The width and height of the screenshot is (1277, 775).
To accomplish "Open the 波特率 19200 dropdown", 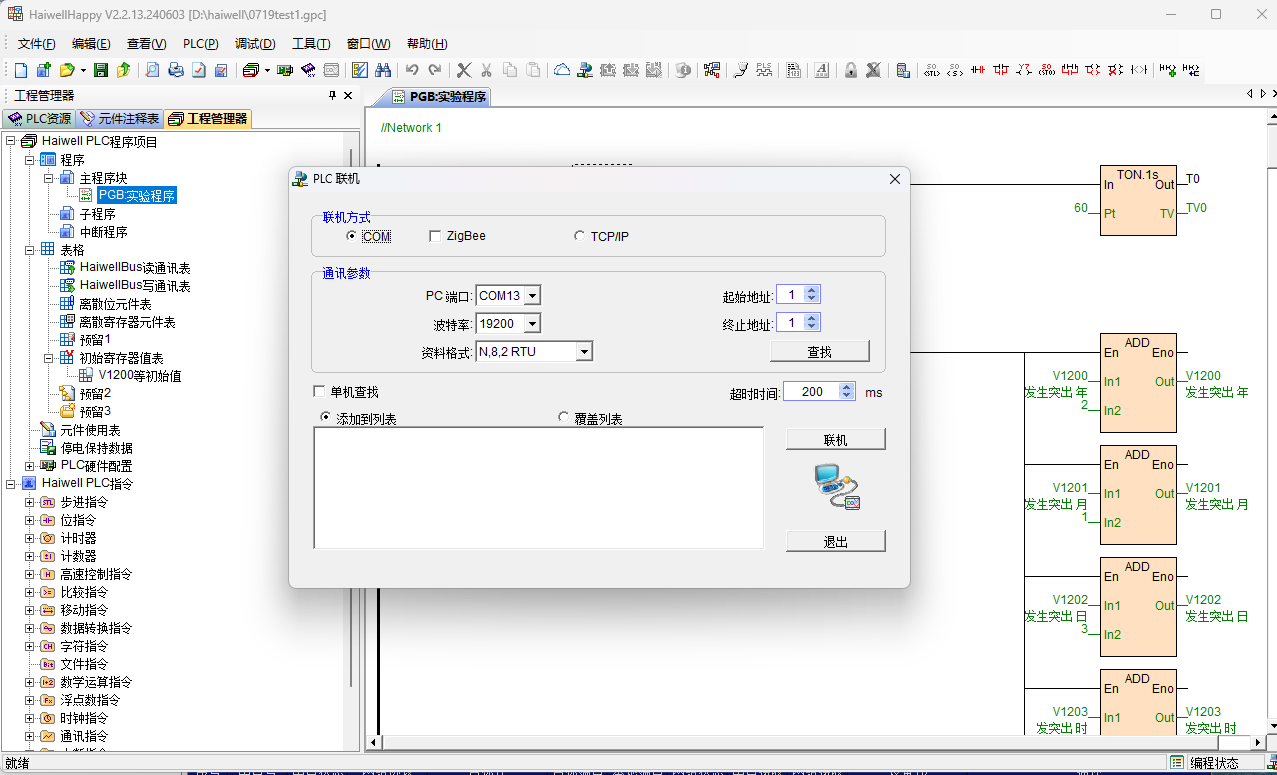I will 532,323.
